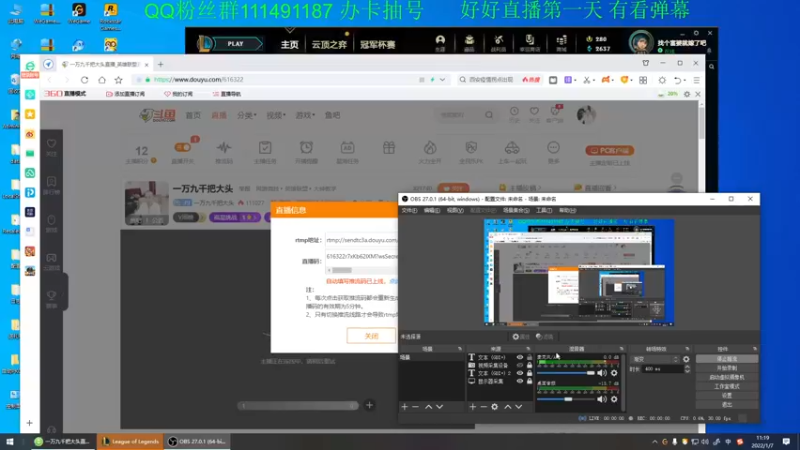This screenshot has width=800, height=450.
Task: Open the gift box icon
Action: coord(389,148)
